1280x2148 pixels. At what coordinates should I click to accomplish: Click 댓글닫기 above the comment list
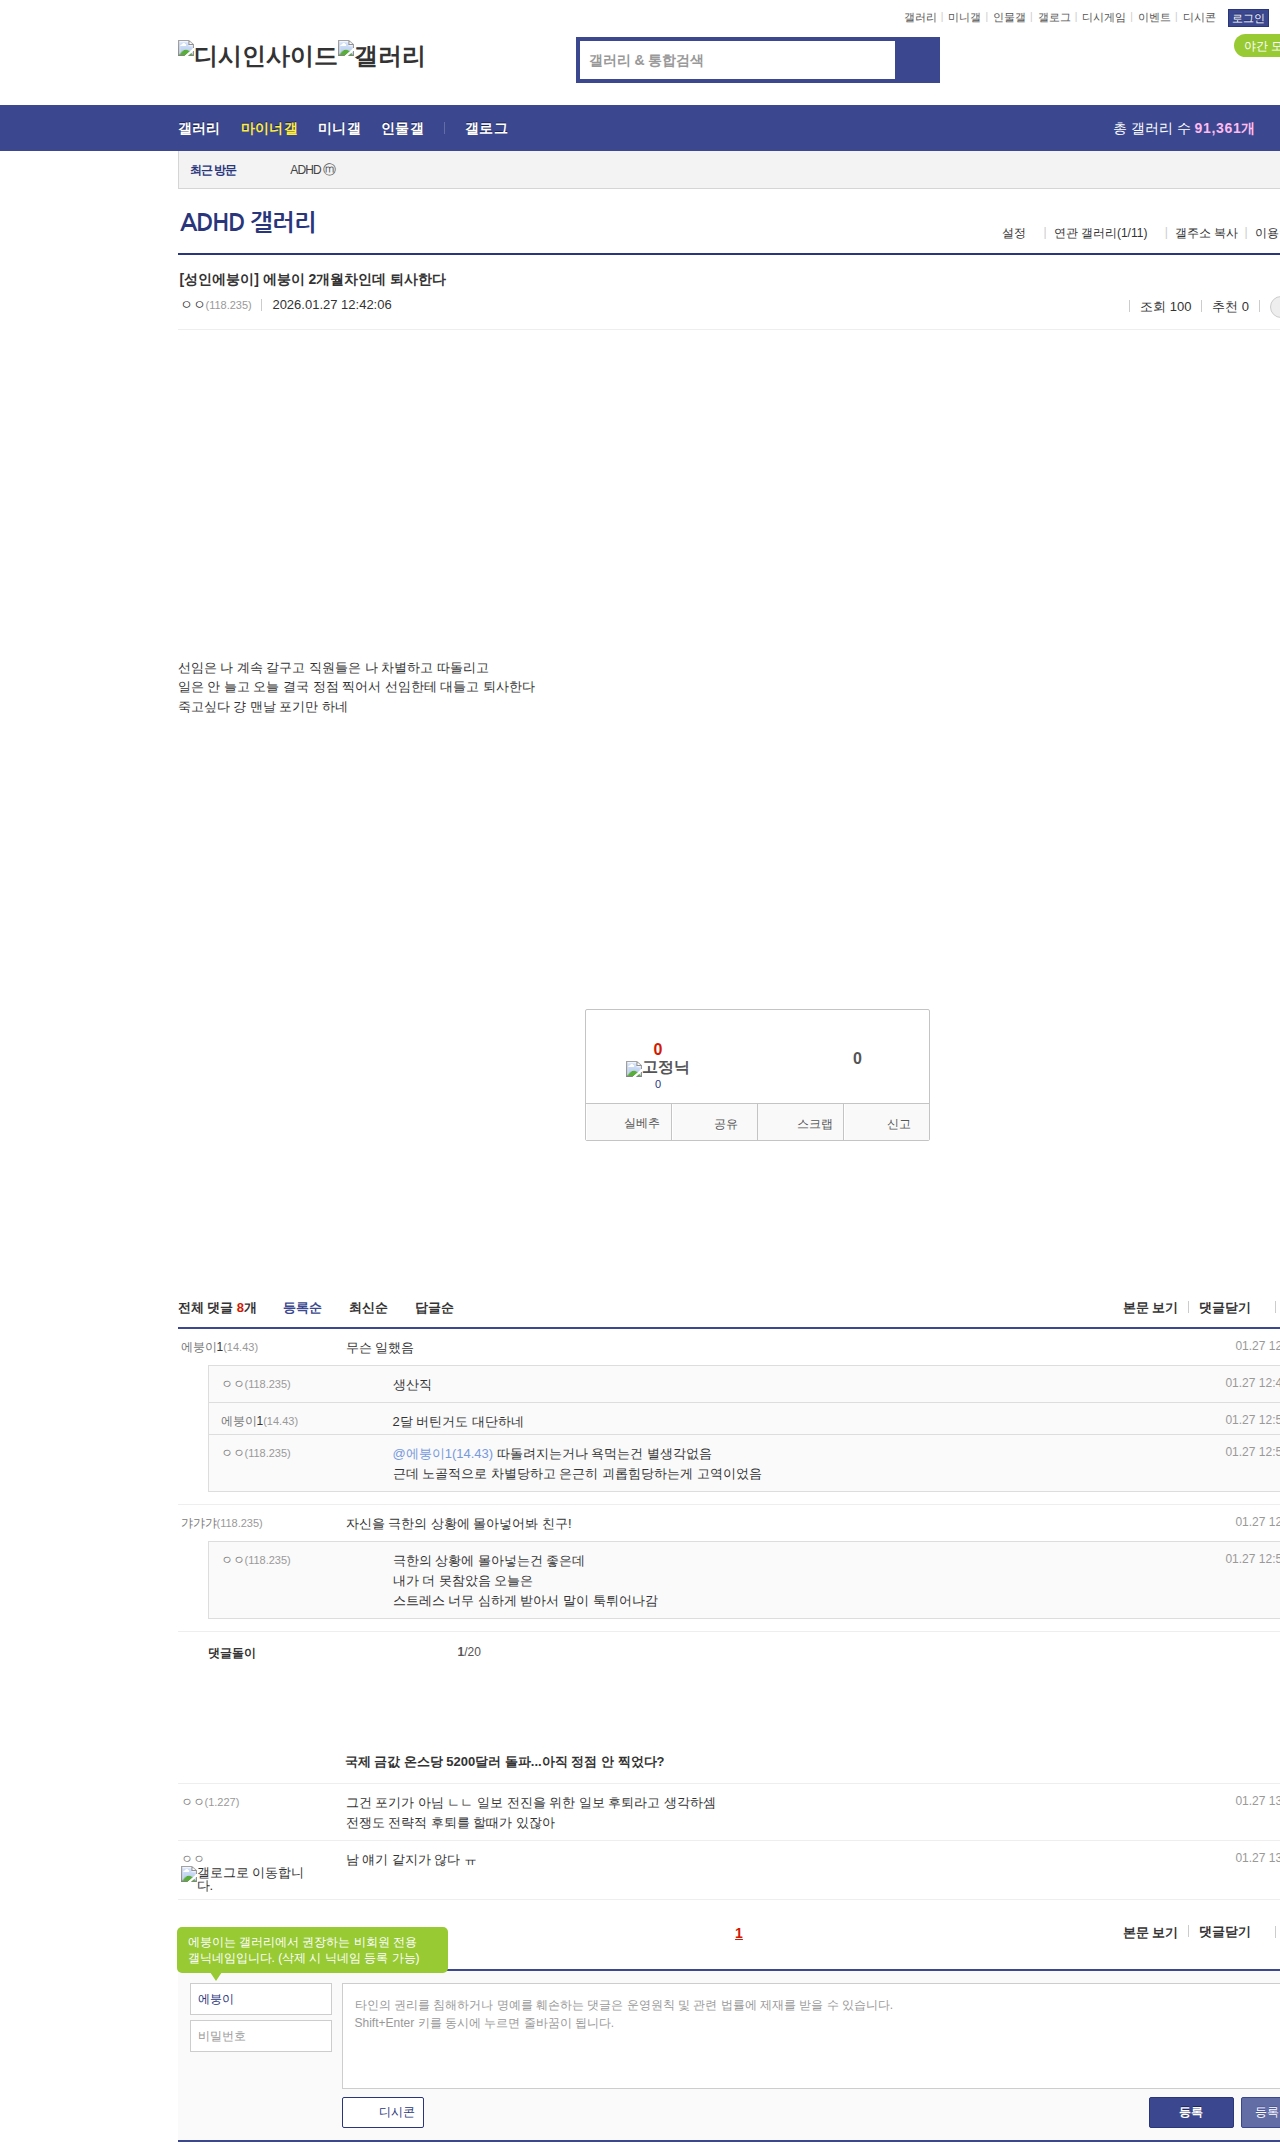pyautogui.click(x=1225, y=1308)
